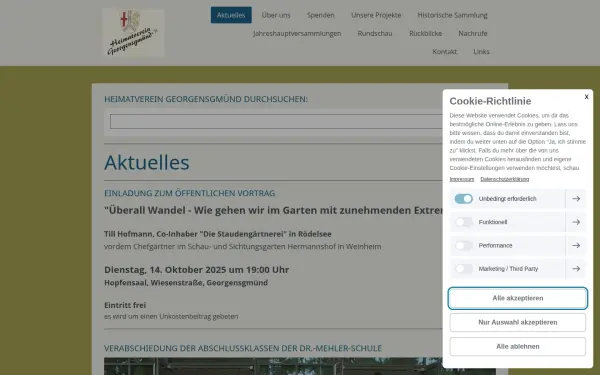This screenshot has width=600, height=375.
Task: Open the Aktuelles menu item
Action: click(x=231, y=15)
